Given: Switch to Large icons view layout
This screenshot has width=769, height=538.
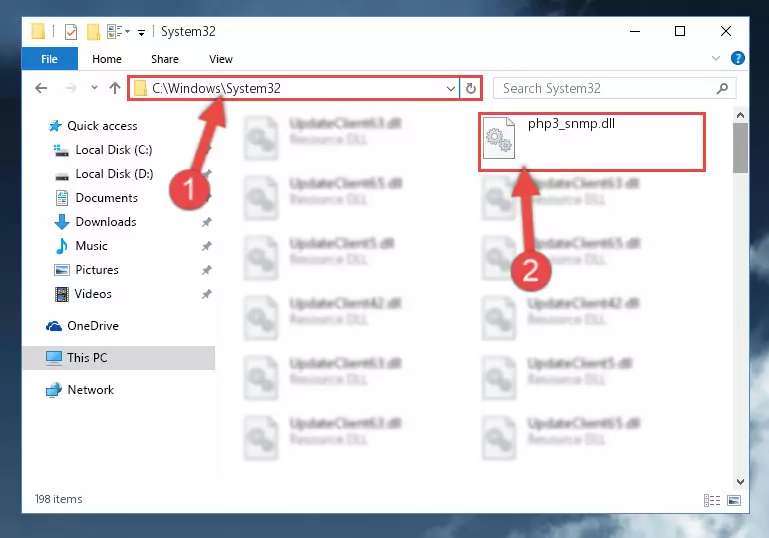Looking at the screenshot, I should pos(734,500).
